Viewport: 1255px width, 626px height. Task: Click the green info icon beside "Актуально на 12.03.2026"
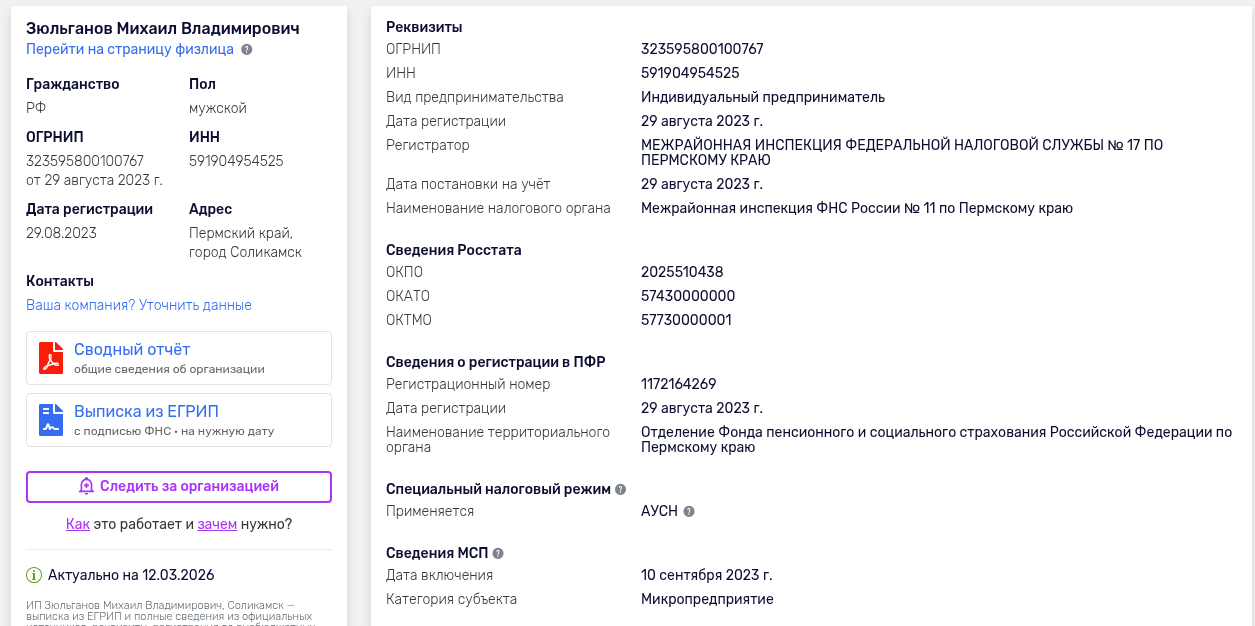[34, 575]
